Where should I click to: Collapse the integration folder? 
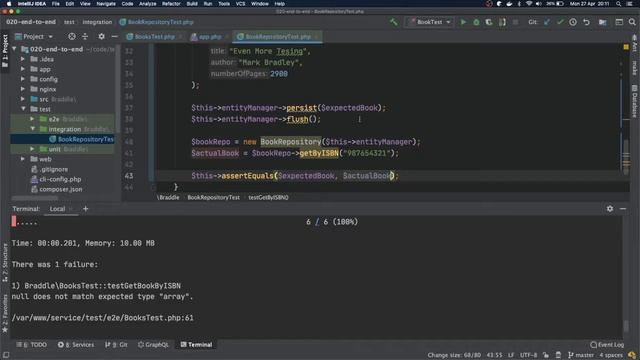[x=32, y=129]
